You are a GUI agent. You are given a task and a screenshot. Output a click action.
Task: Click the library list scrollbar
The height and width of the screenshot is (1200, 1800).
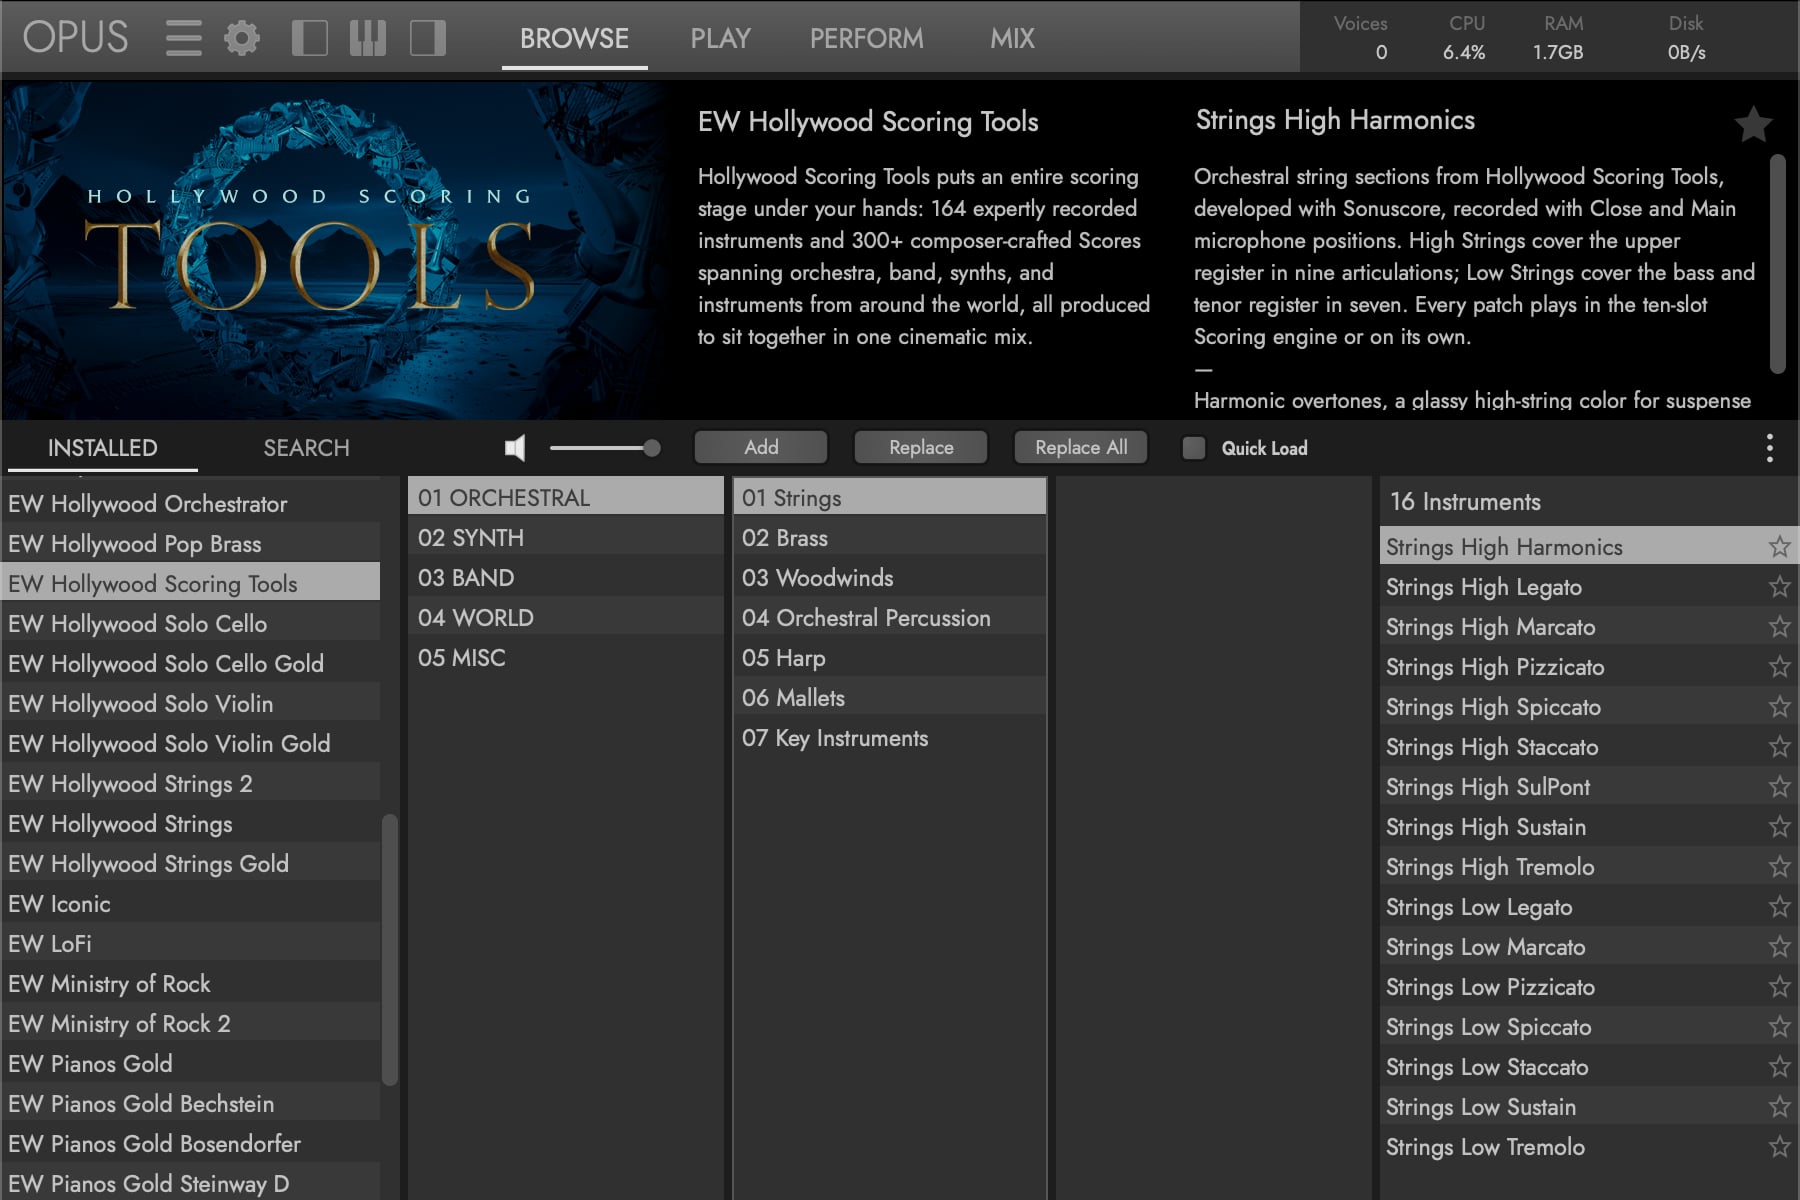click(390, 949)
